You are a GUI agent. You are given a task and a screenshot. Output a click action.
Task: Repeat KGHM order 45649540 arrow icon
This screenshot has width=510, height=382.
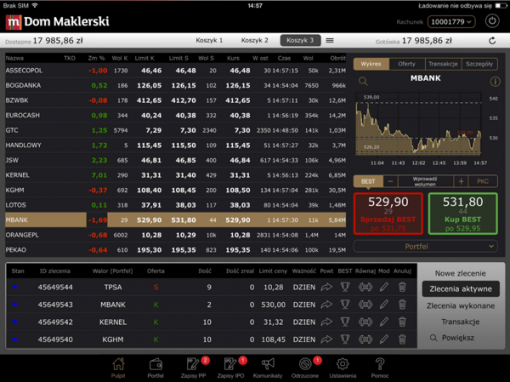click(x=327, y=339)
